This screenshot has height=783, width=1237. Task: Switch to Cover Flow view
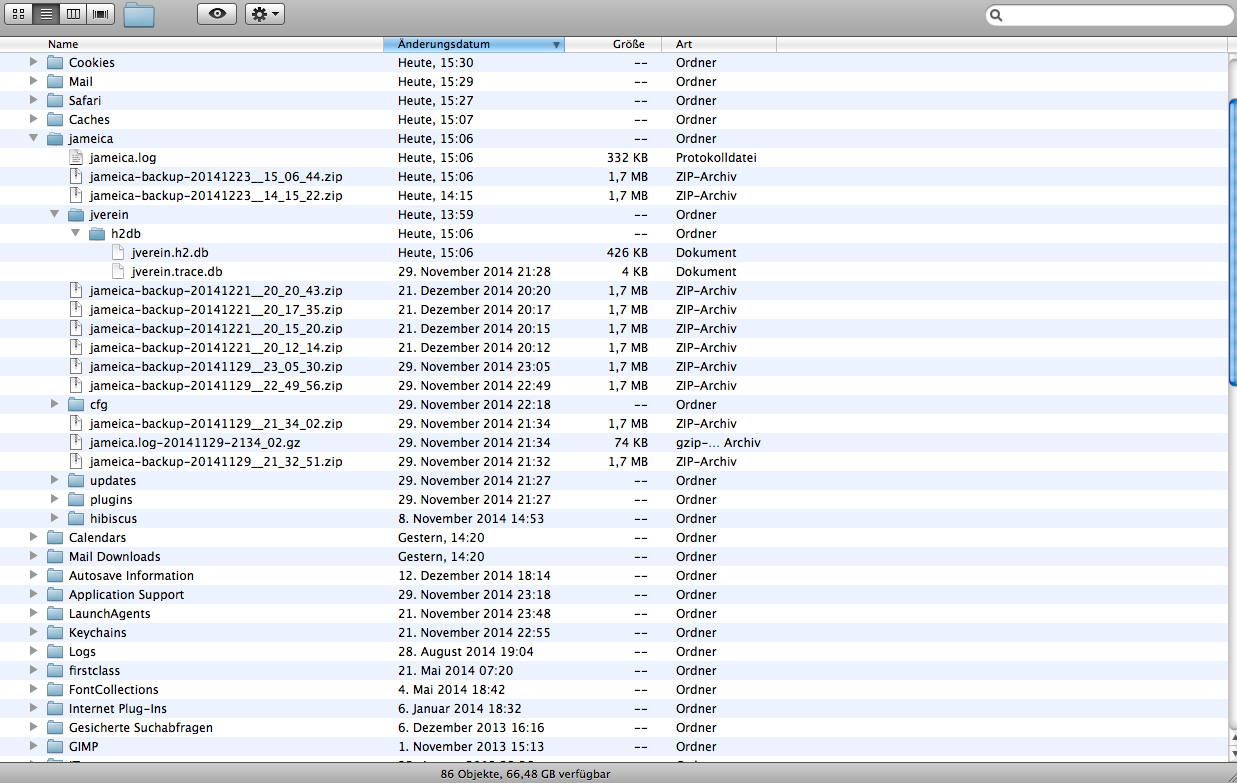pyautogui.click(x=101, y=14)
